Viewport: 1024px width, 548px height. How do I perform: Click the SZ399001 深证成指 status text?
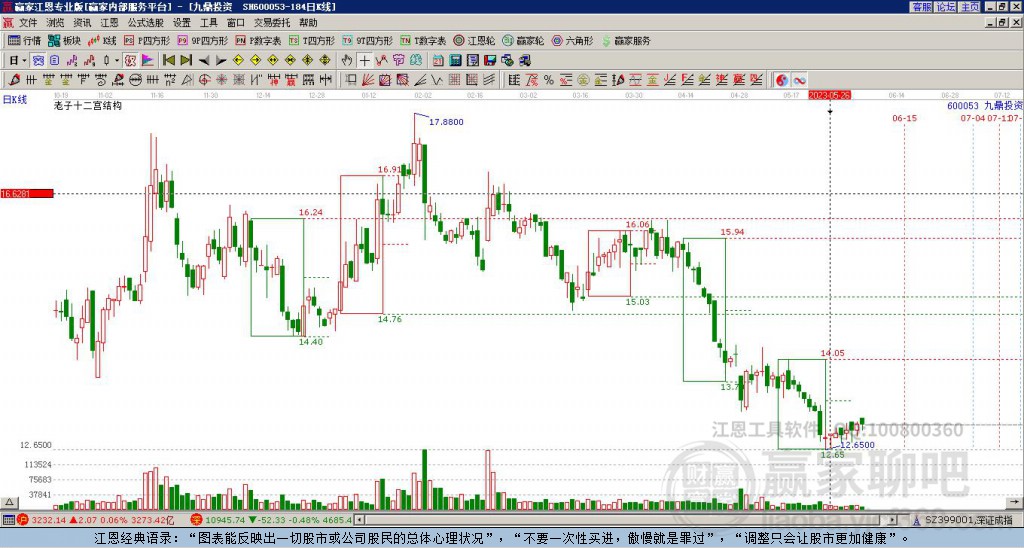tap(968, 520)
